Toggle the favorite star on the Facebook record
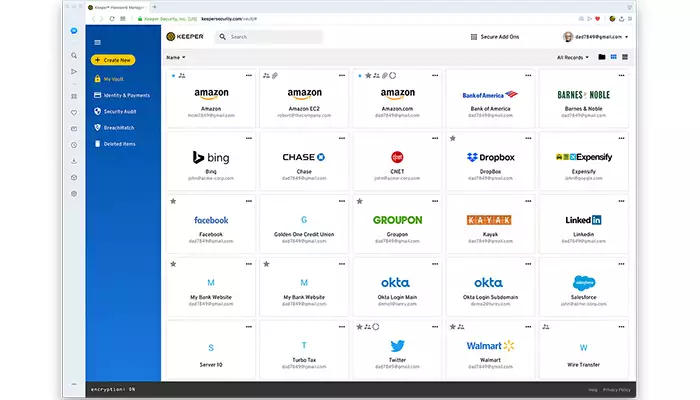 [173, 201]
